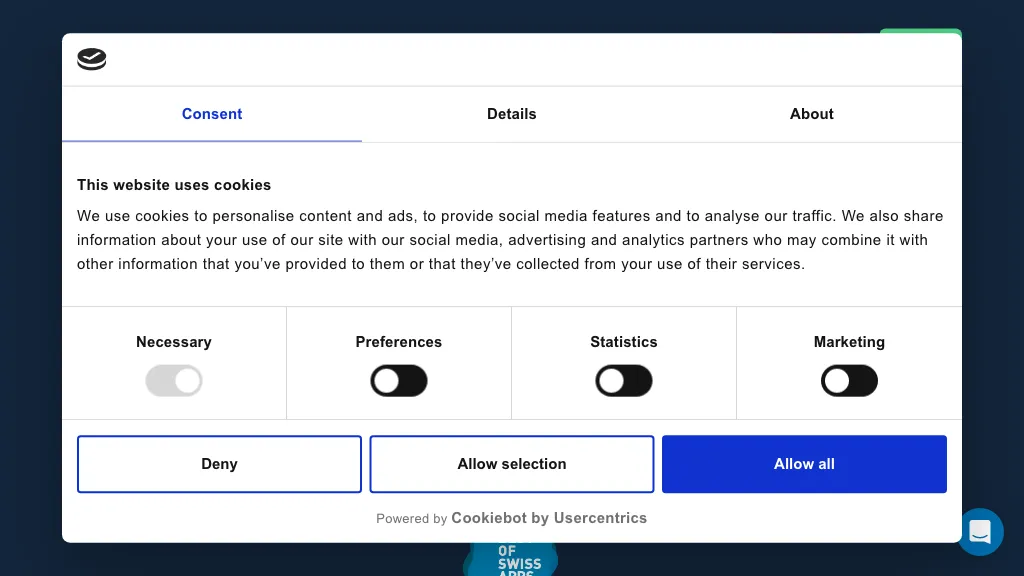Open the Details tab
1024x576 pixels.
(512, 114)
